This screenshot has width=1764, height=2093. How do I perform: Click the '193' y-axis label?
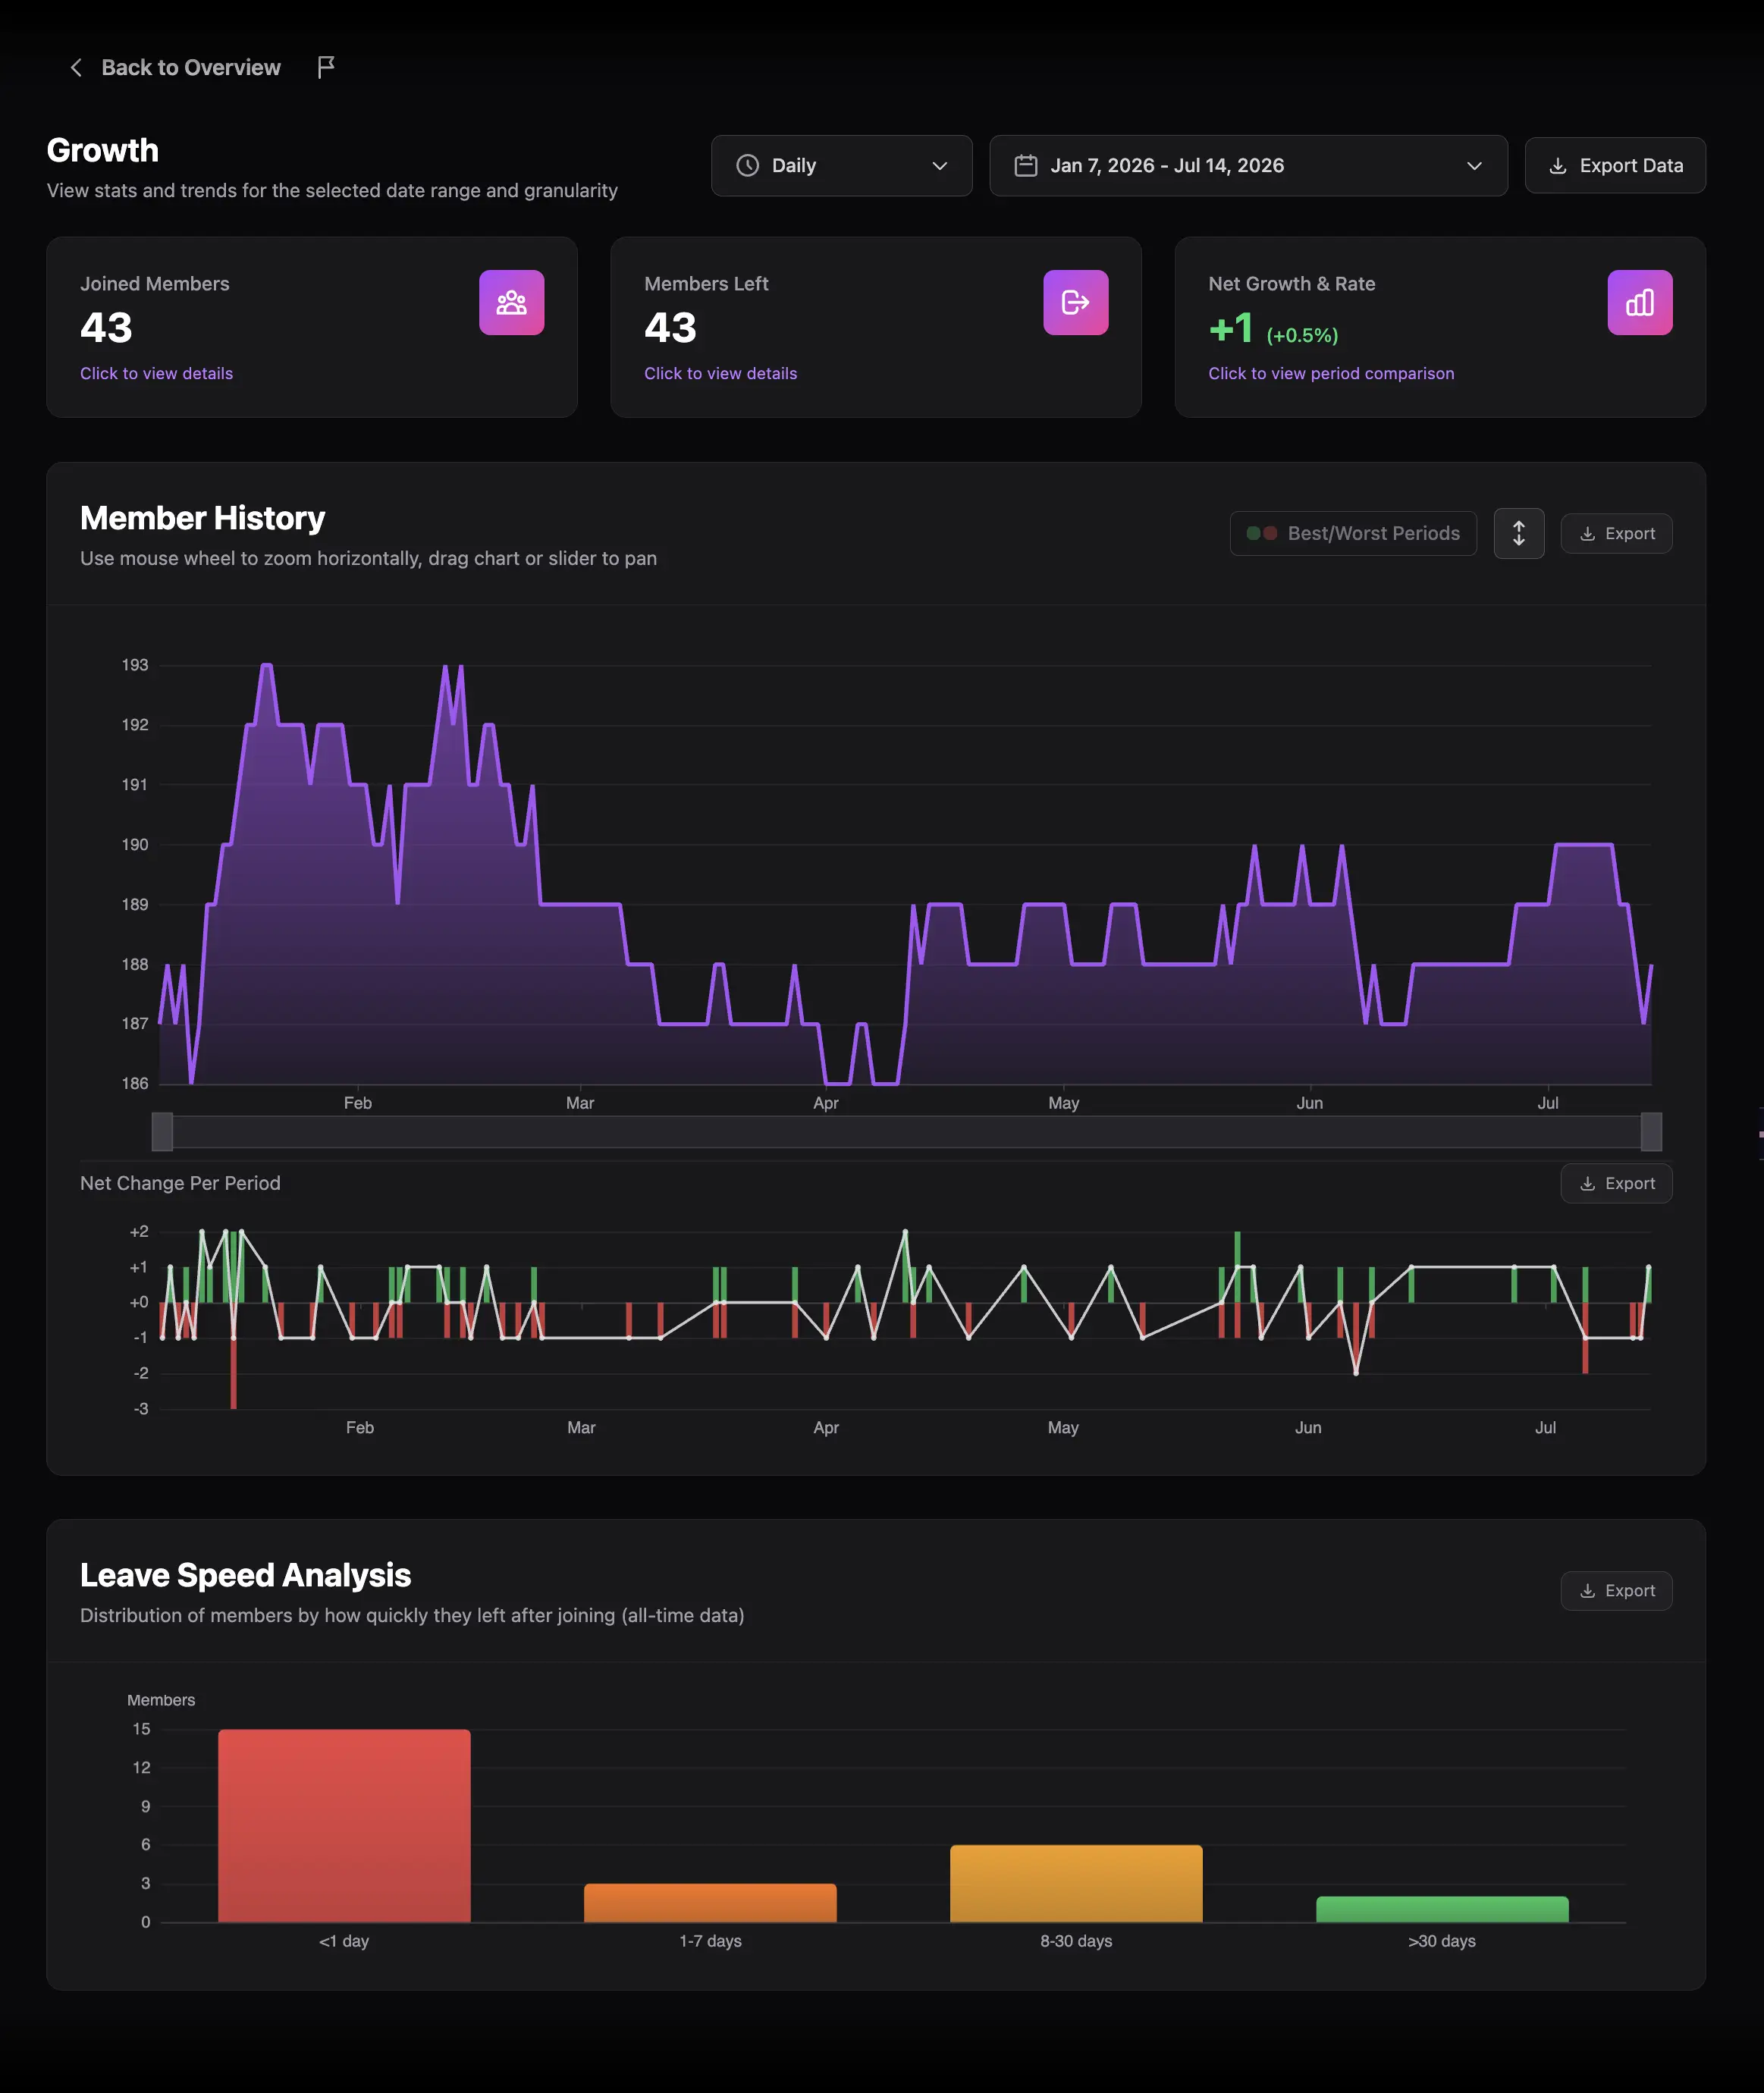[x=135, y=665]
